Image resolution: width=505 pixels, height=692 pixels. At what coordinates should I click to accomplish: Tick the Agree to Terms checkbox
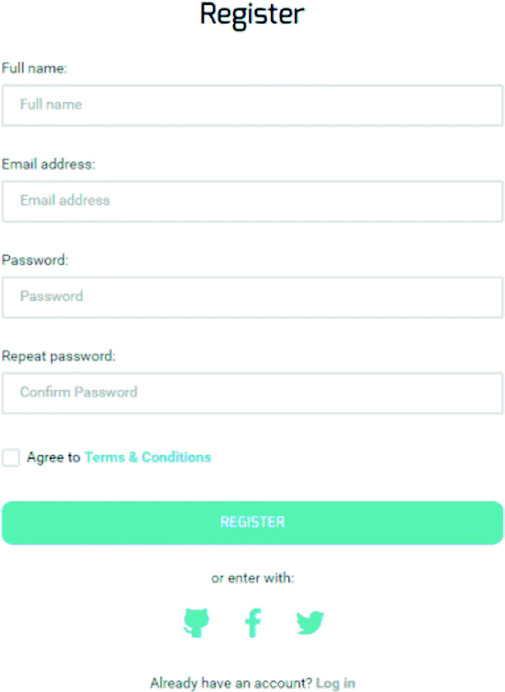coord(11,458)
